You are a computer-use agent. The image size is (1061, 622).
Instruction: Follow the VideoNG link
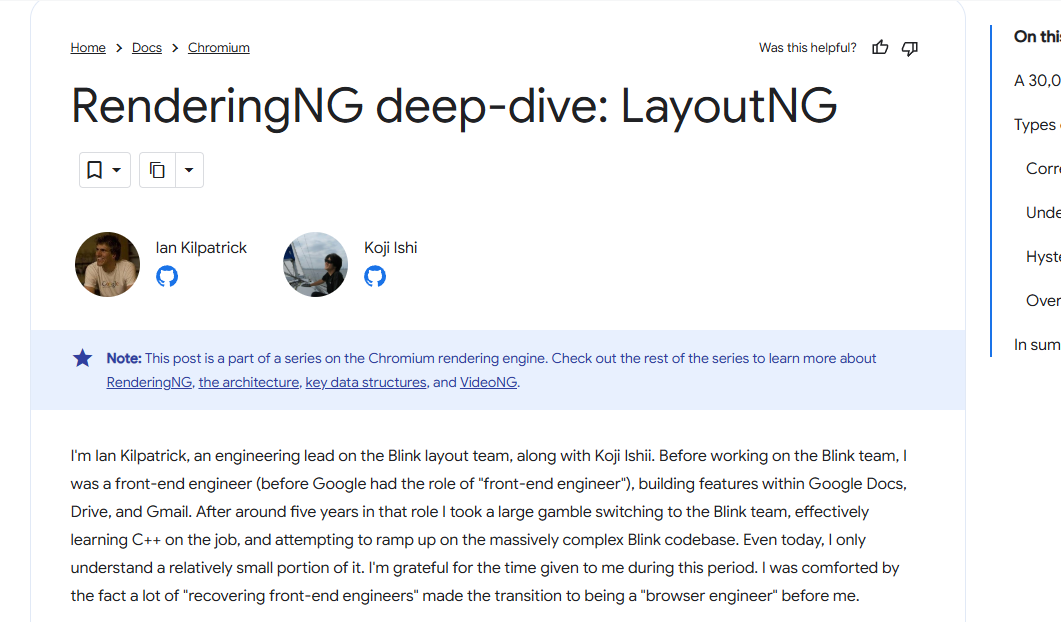[489, 382]
